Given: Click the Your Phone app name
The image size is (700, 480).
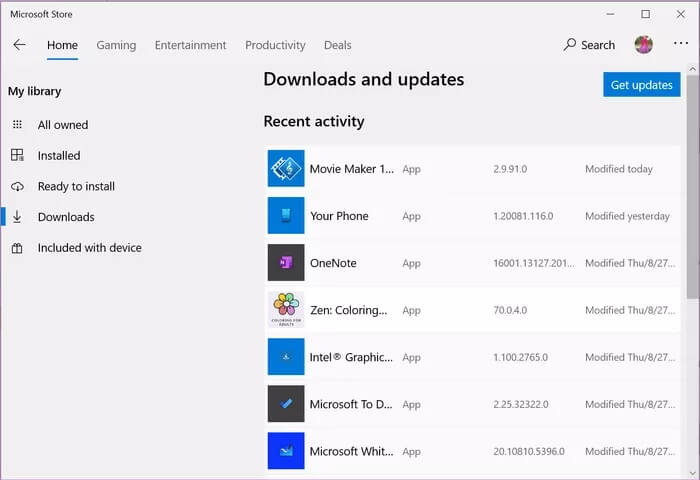Looking at the screenshot, I should click(x=339, y=216).
